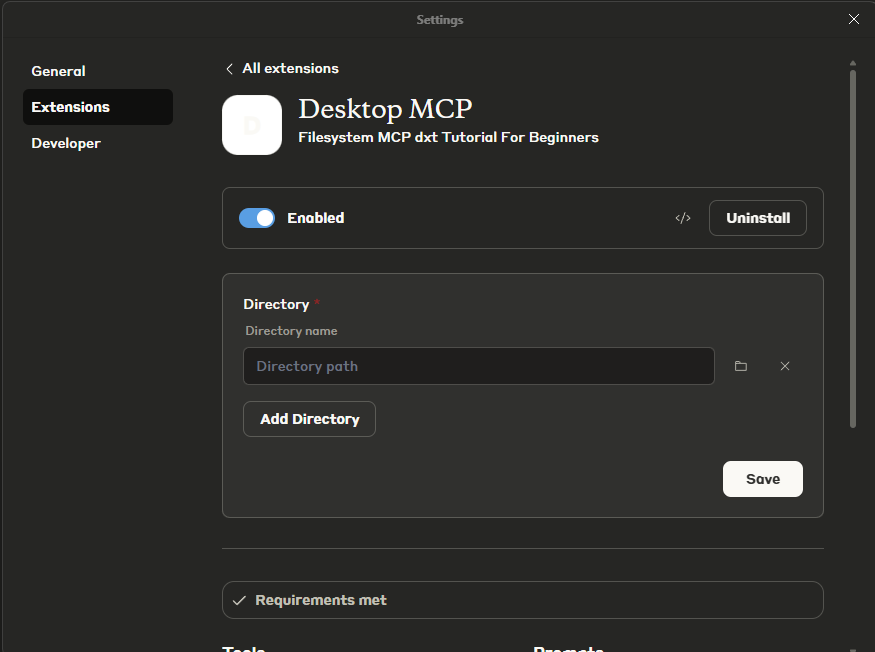Go back via All extensions link

click(x=290, y=69)
